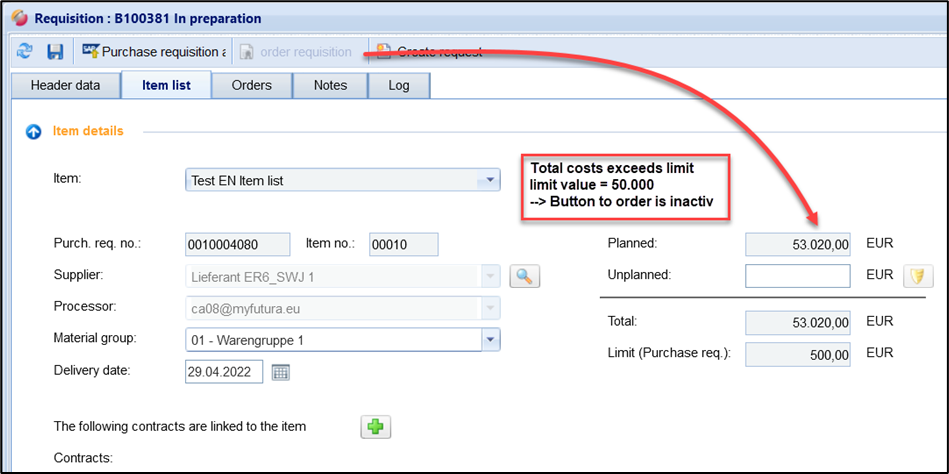Click the Purchase requisition toolbar button
Viewport: 949px width, 474px height.
(154, 52)
